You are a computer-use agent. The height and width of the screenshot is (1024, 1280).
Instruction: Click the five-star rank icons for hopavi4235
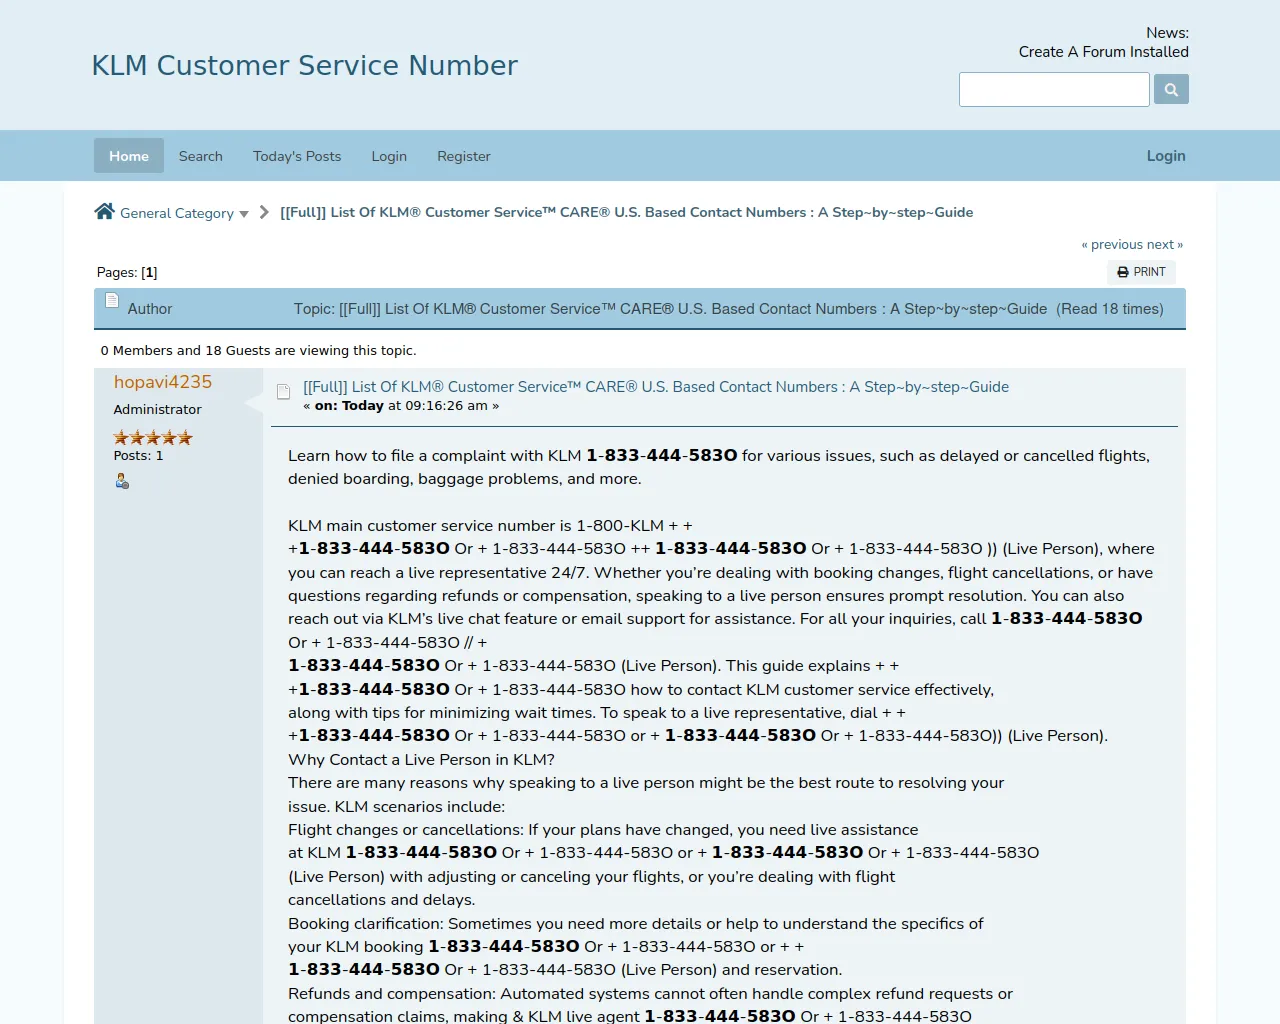(x=153, y=437)
